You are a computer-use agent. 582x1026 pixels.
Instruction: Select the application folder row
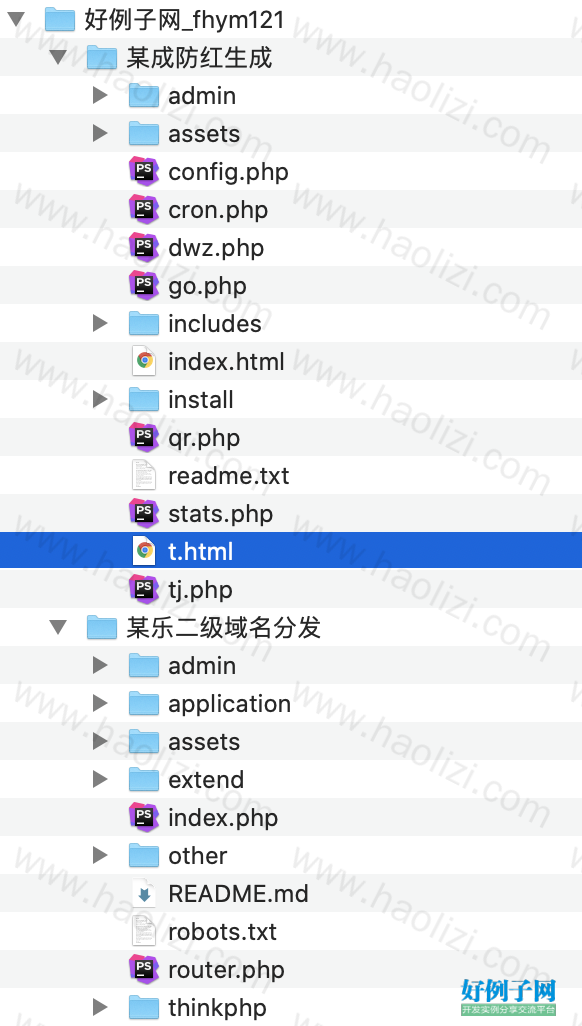291,703
